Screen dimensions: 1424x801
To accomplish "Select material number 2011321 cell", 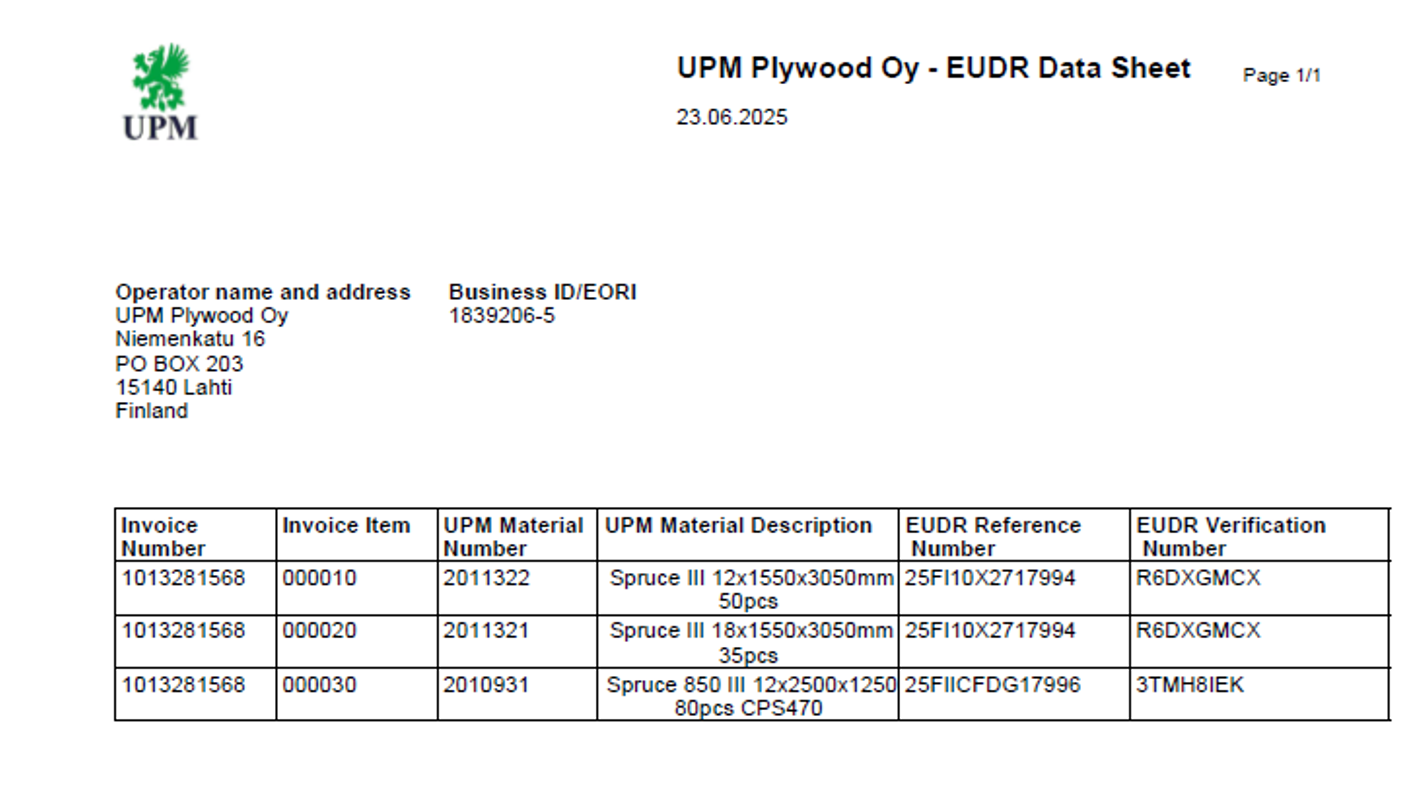I will [486, 631].
